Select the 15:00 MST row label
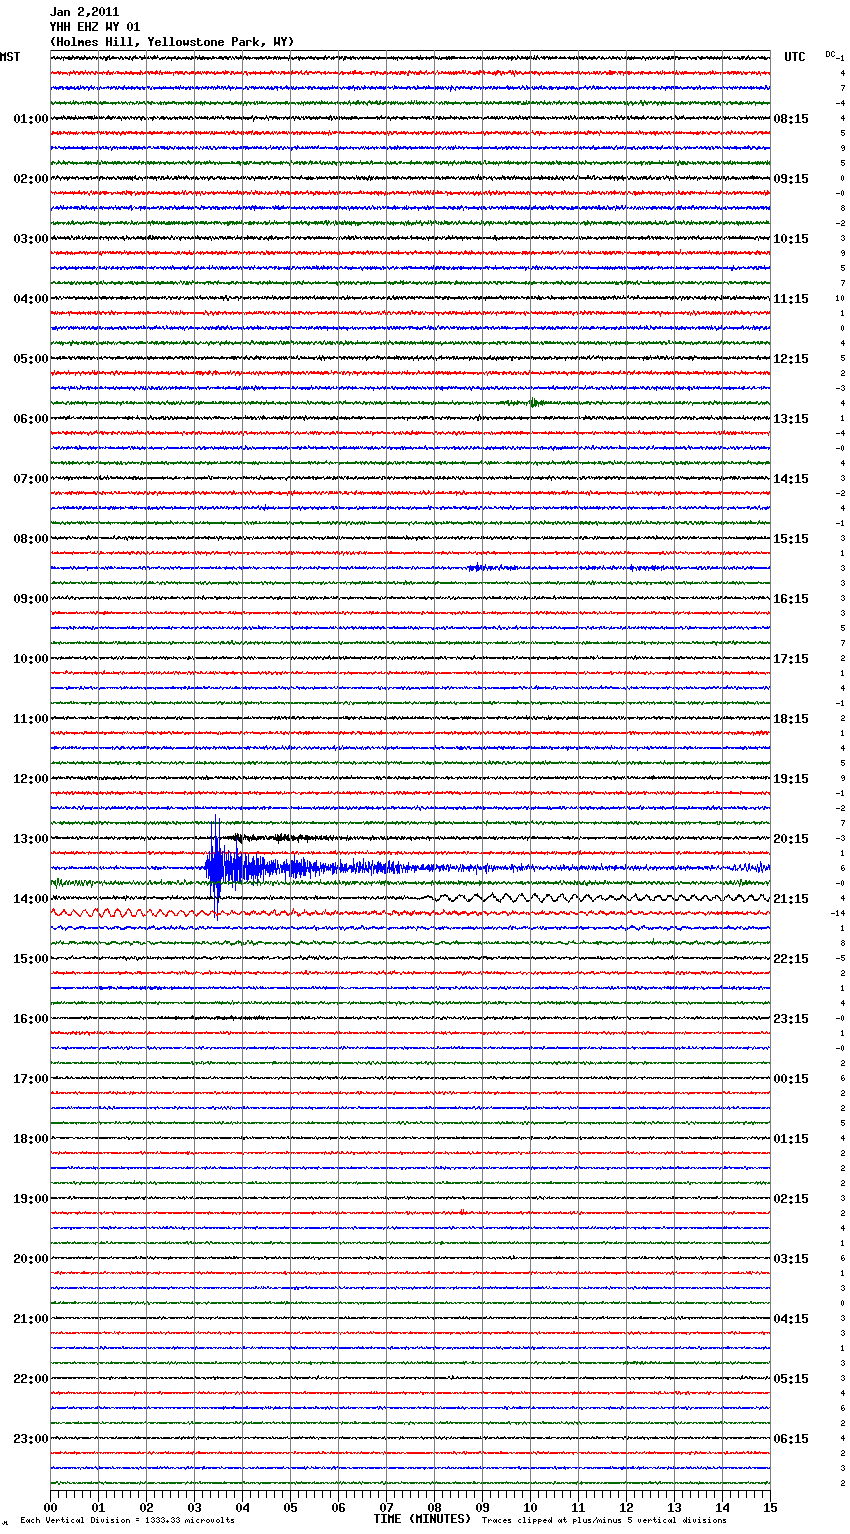850x1534 pixels. [31, 959]
